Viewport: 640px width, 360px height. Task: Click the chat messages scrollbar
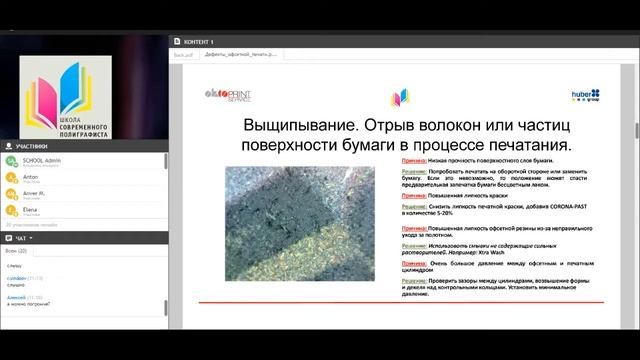click(166, 308)
